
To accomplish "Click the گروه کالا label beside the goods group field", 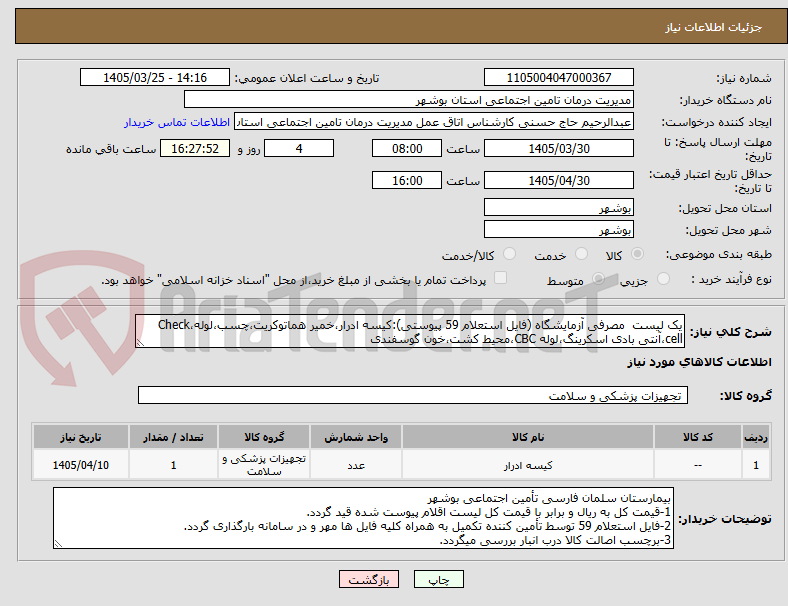I will coord(746,395).
